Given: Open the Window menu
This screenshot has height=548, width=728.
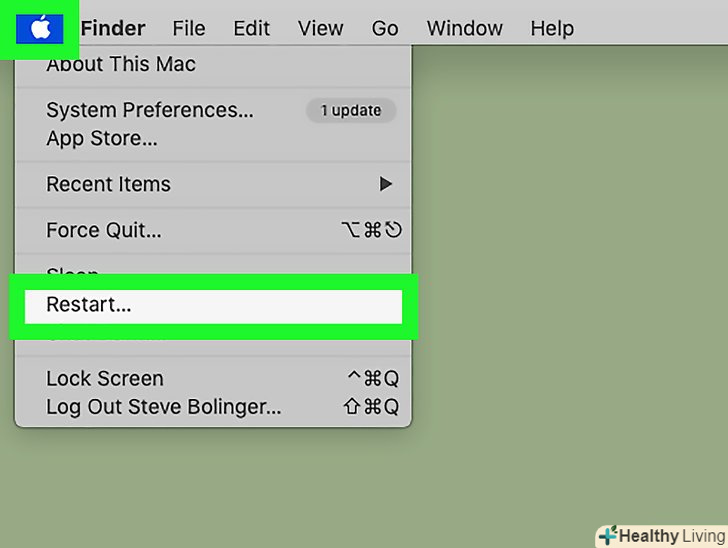Looking at the screenshot, I should tap(465, 29).
